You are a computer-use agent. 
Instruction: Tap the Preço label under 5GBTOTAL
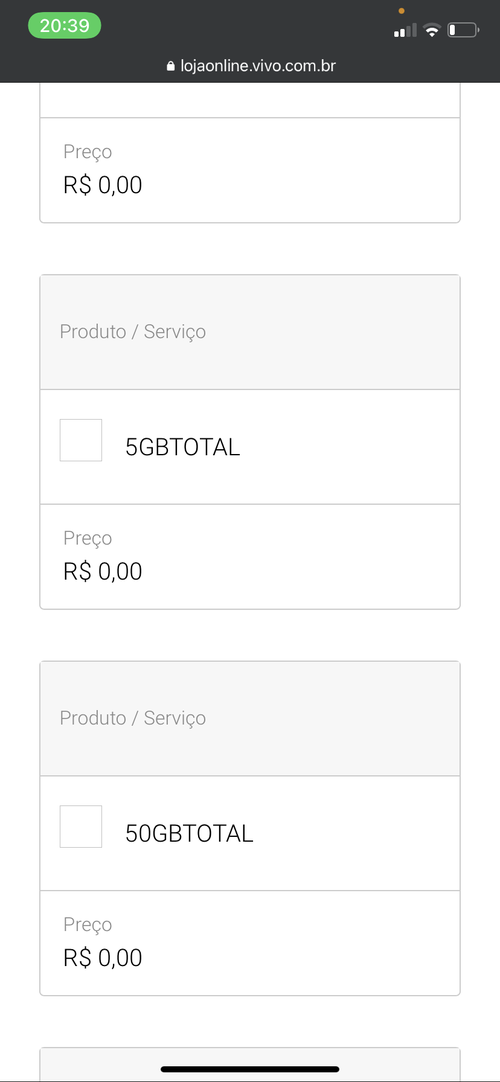[x=88, y=538]
